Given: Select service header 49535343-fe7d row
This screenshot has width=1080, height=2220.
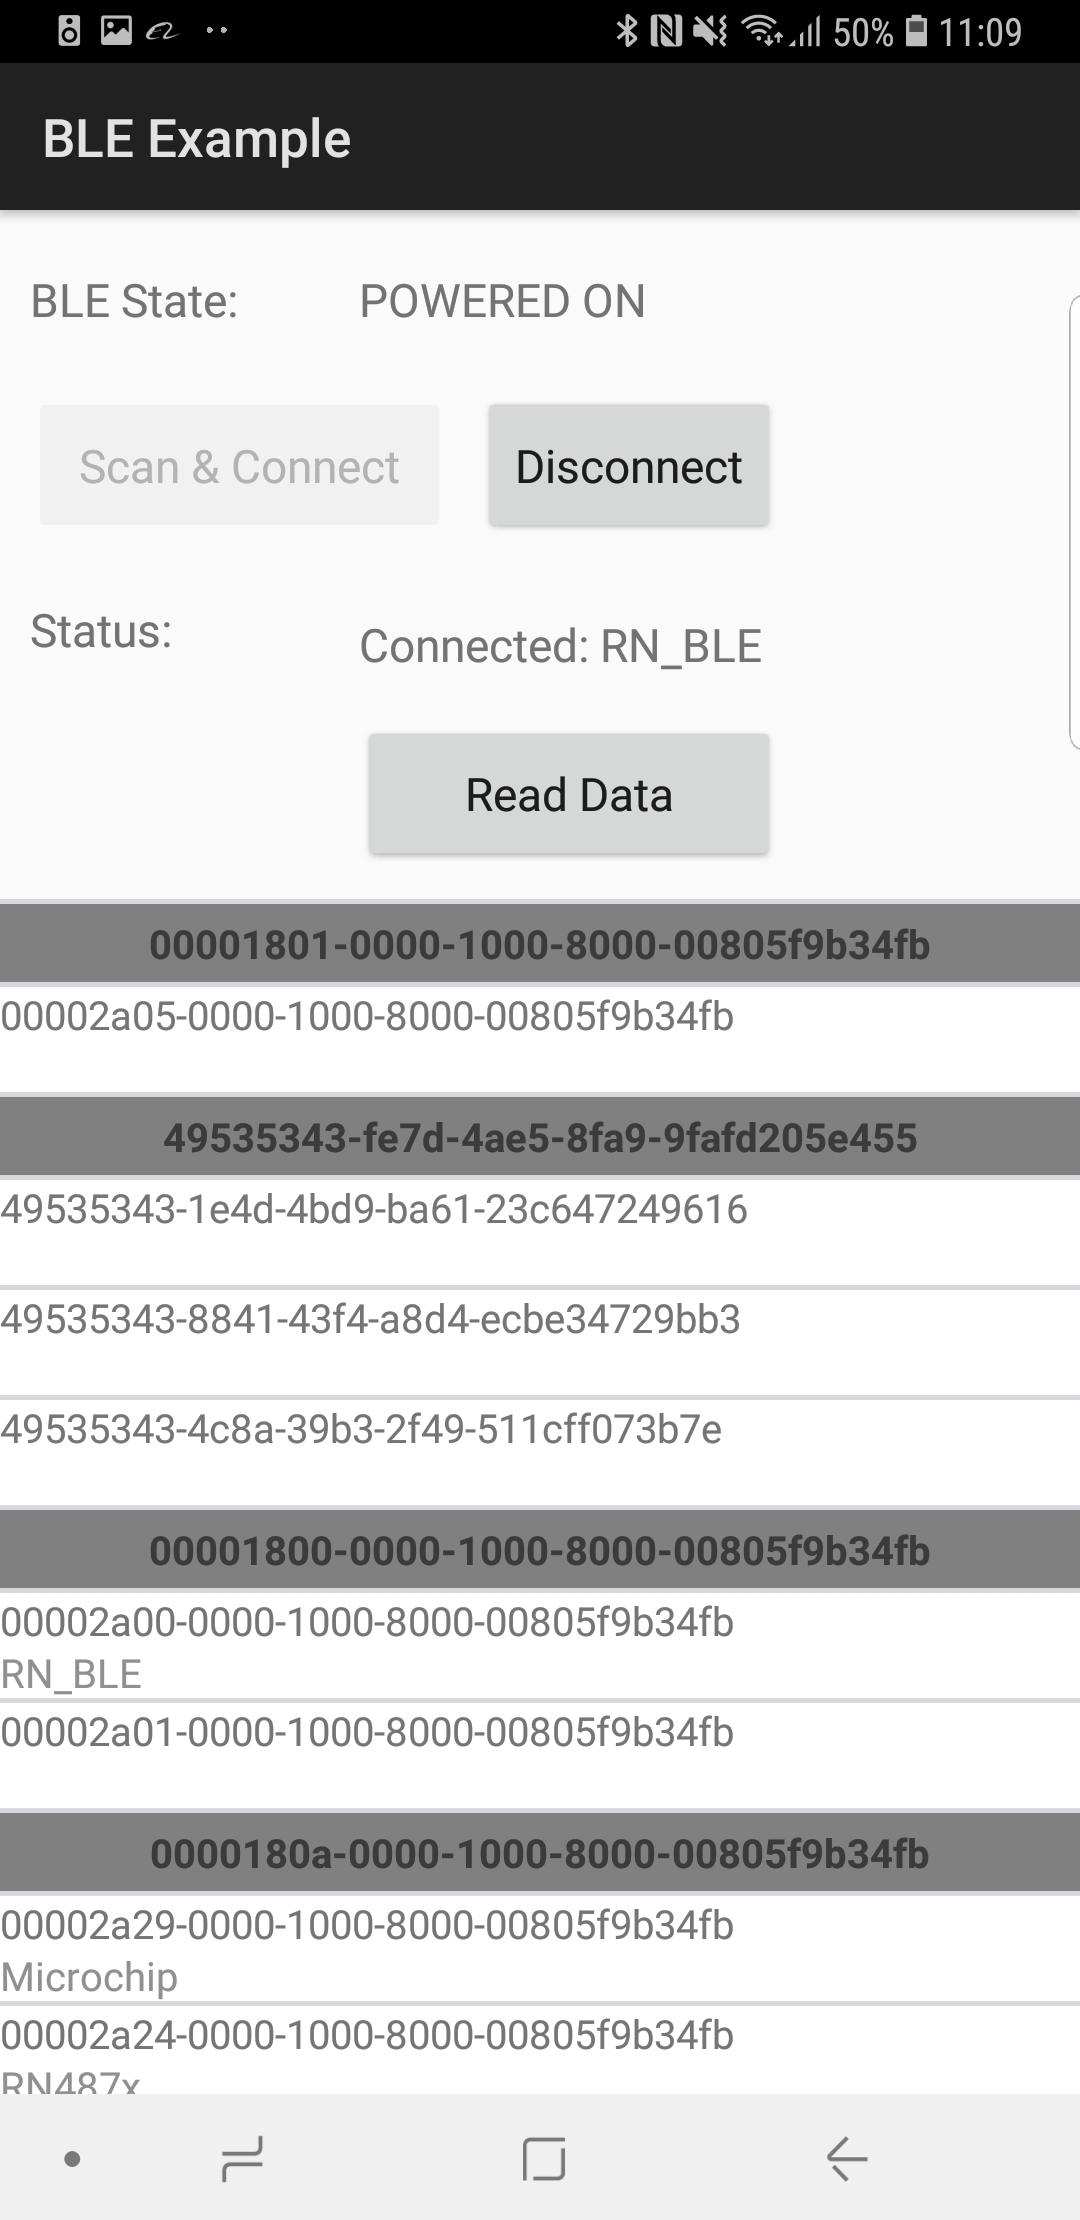Looking at the screenshot, I should (x=540, y=1138).
